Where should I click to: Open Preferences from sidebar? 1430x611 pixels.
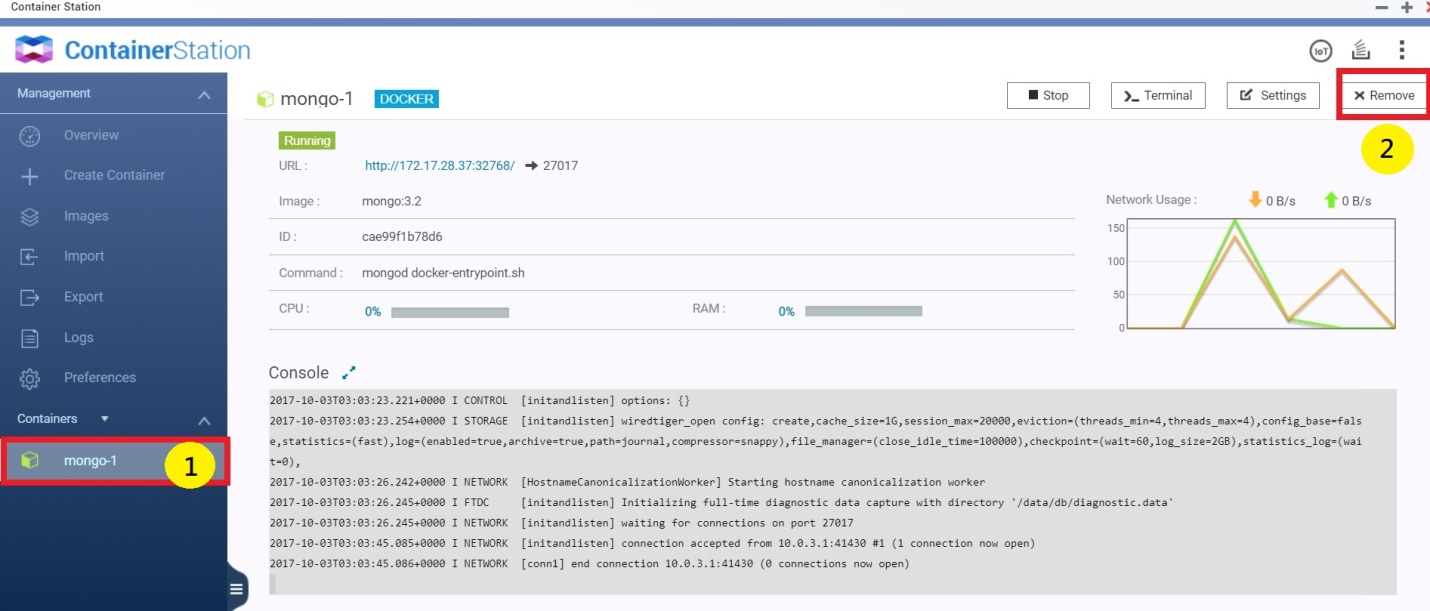tap(100, 378)
